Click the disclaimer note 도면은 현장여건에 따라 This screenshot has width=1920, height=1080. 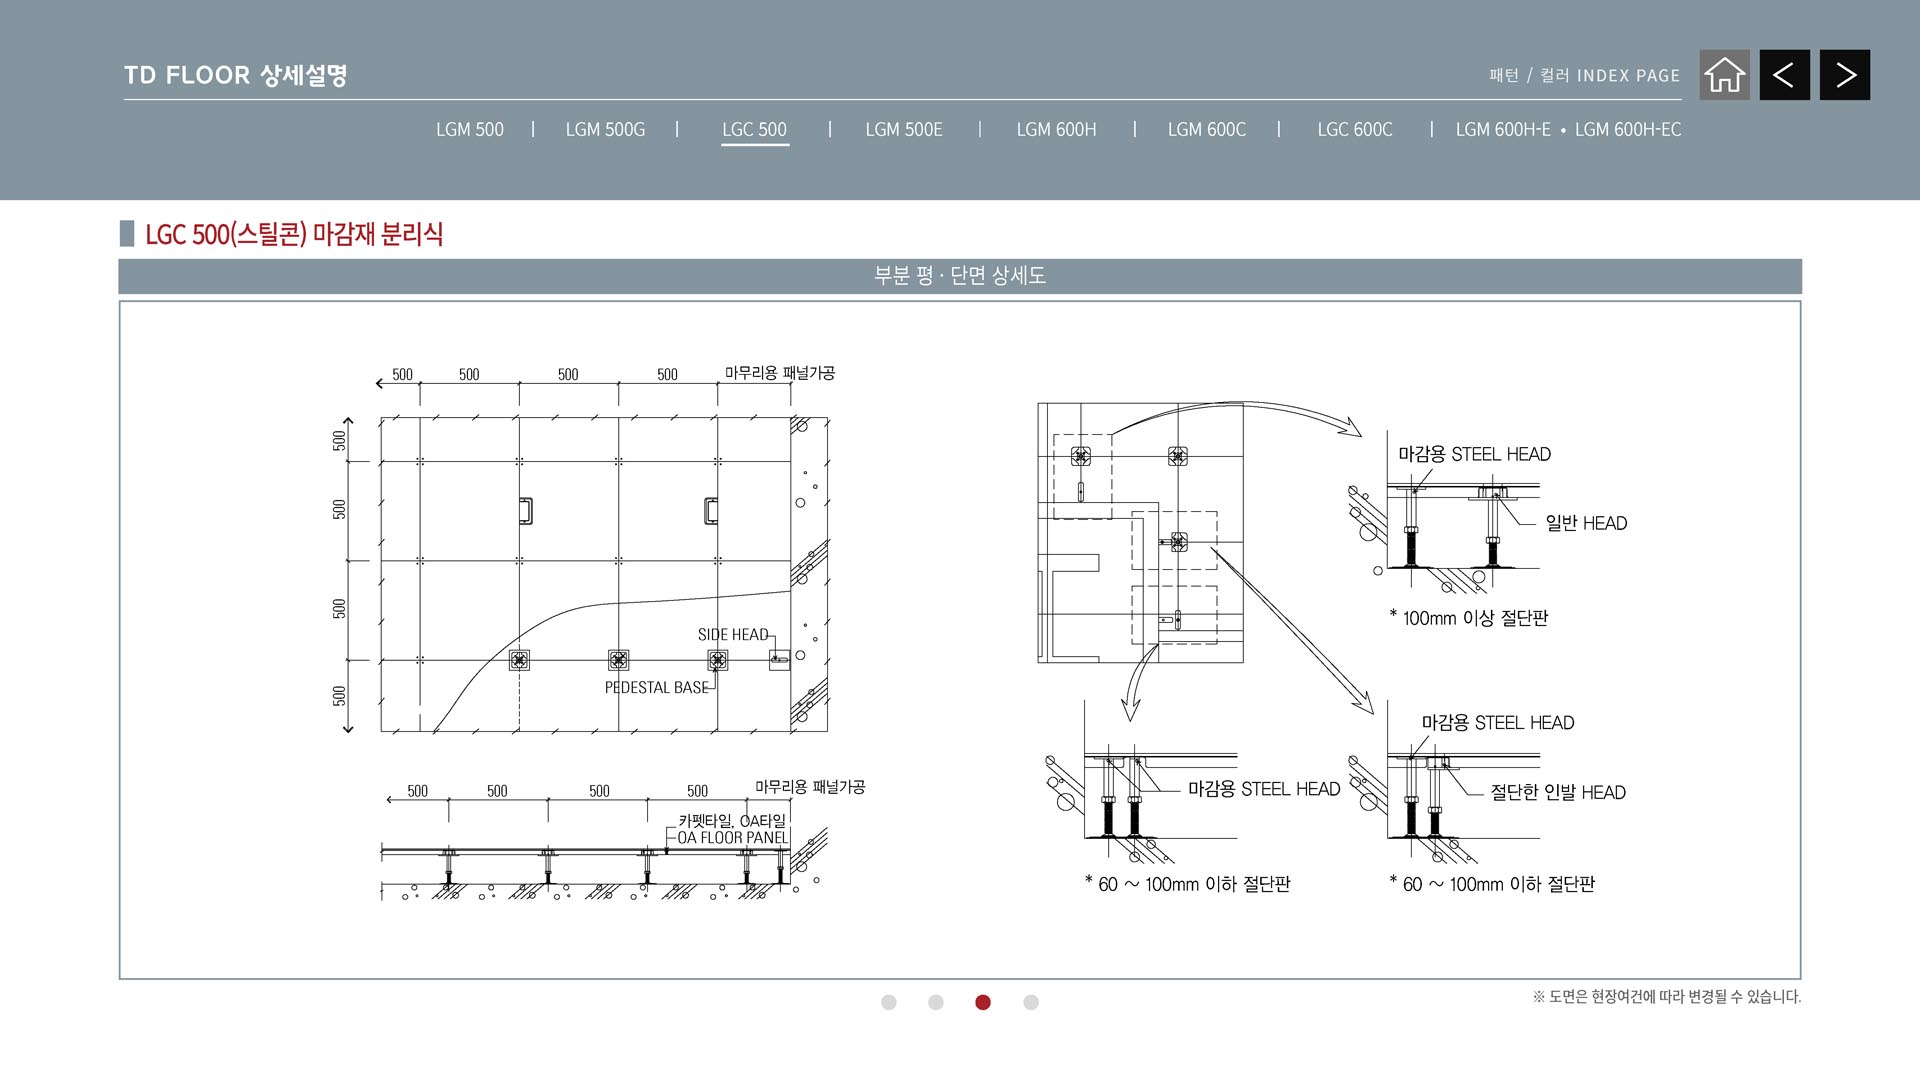click(x=1666, y=997)
